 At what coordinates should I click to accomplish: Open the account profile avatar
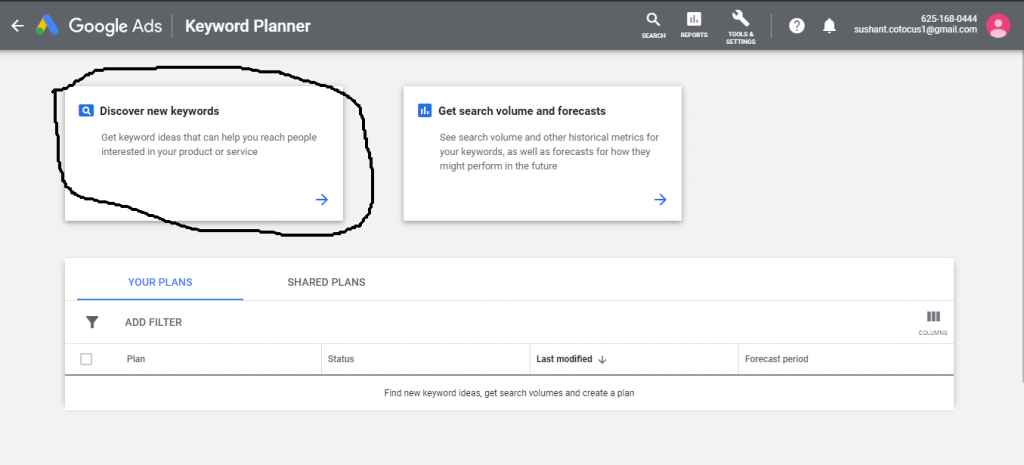point(997,25)
